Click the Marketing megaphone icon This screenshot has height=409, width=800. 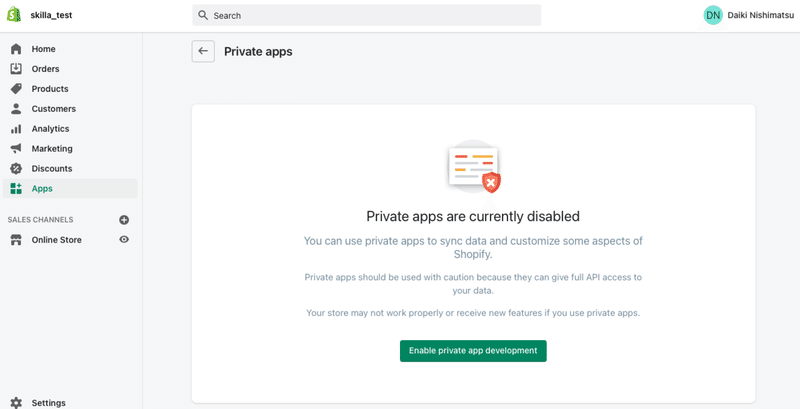tap(16, 149)
